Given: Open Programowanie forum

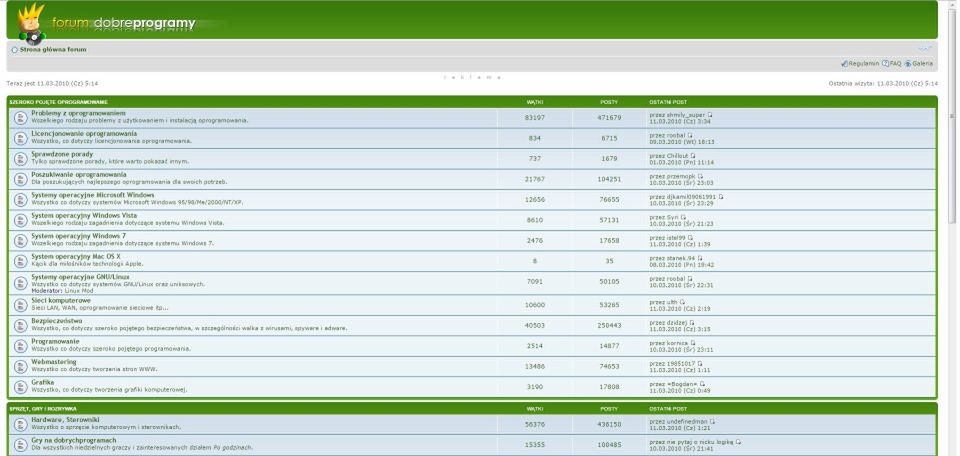Looking at the screenshot, I should 56,342.
